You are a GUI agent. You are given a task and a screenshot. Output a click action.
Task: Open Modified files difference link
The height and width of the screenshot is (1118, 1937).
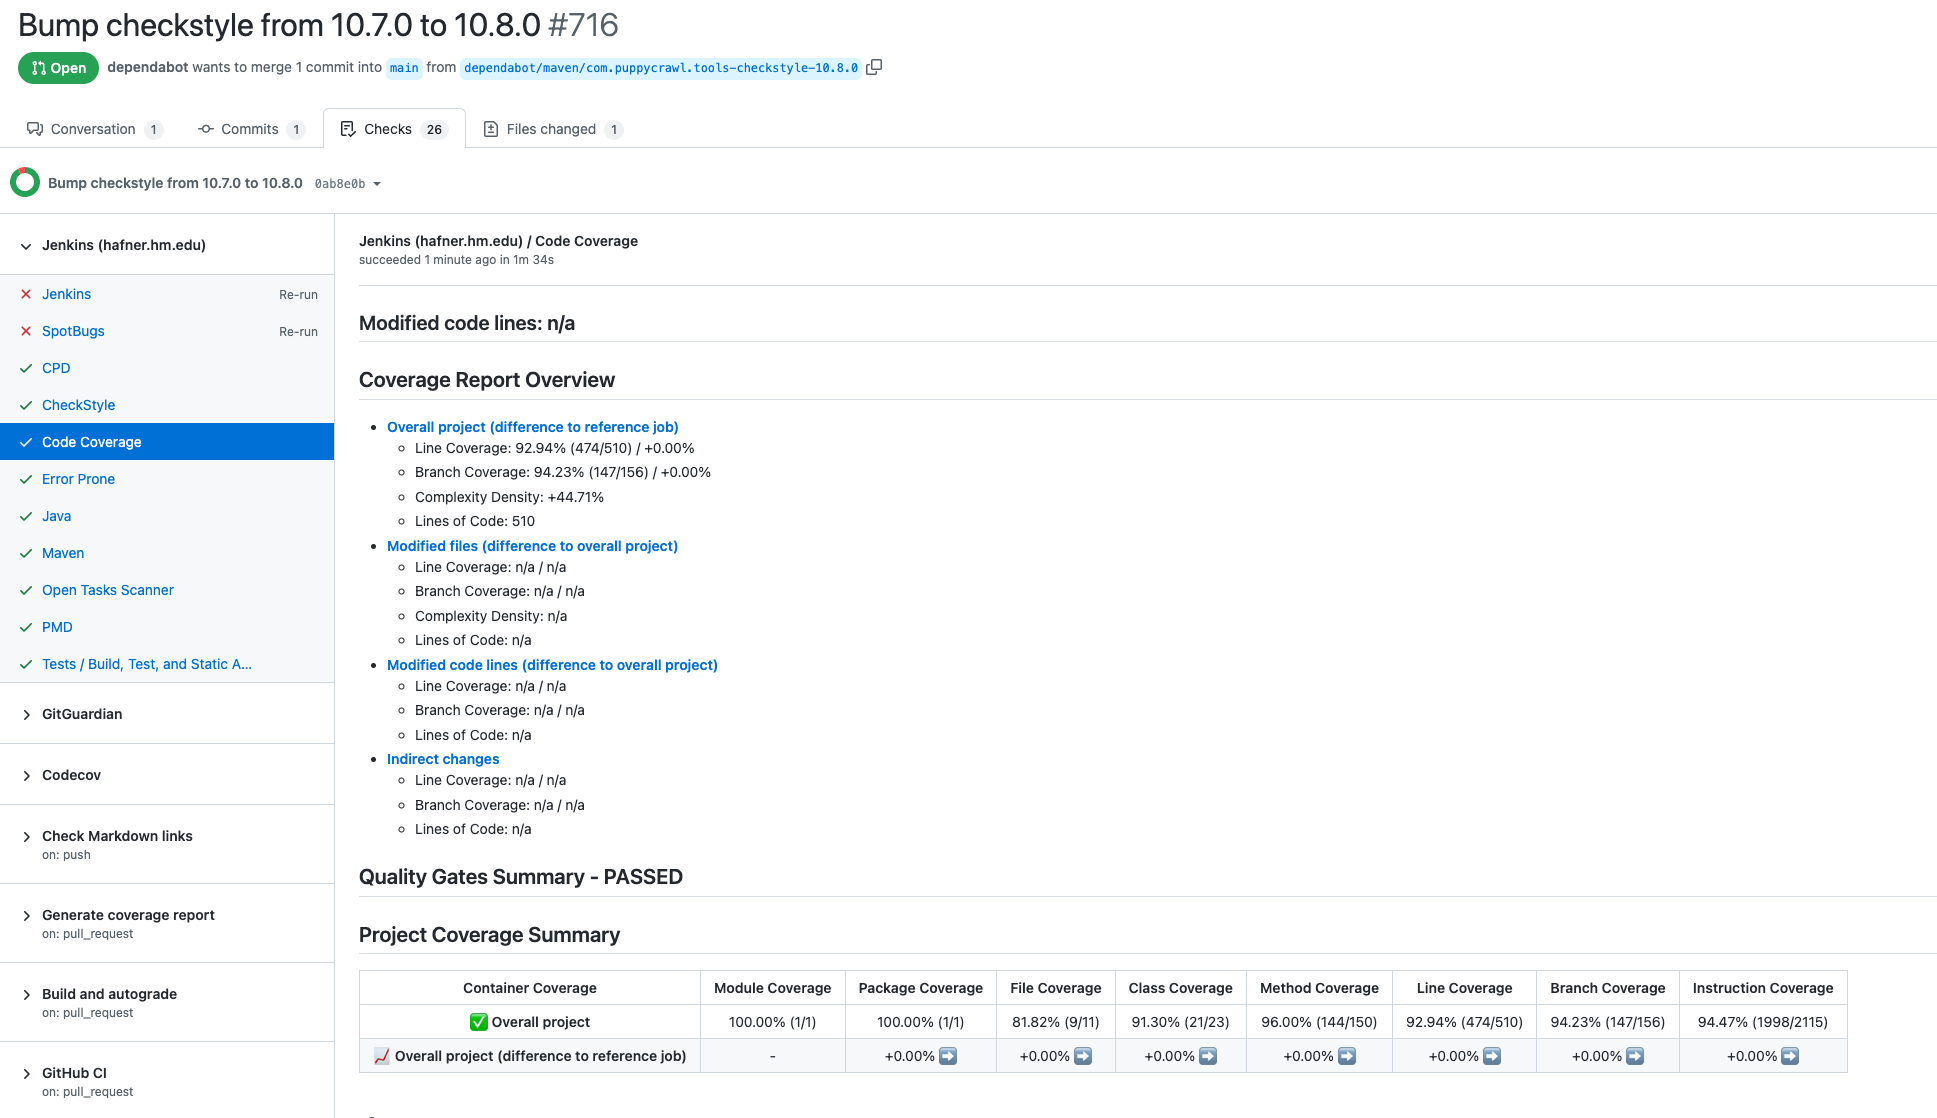click(532, 546)
